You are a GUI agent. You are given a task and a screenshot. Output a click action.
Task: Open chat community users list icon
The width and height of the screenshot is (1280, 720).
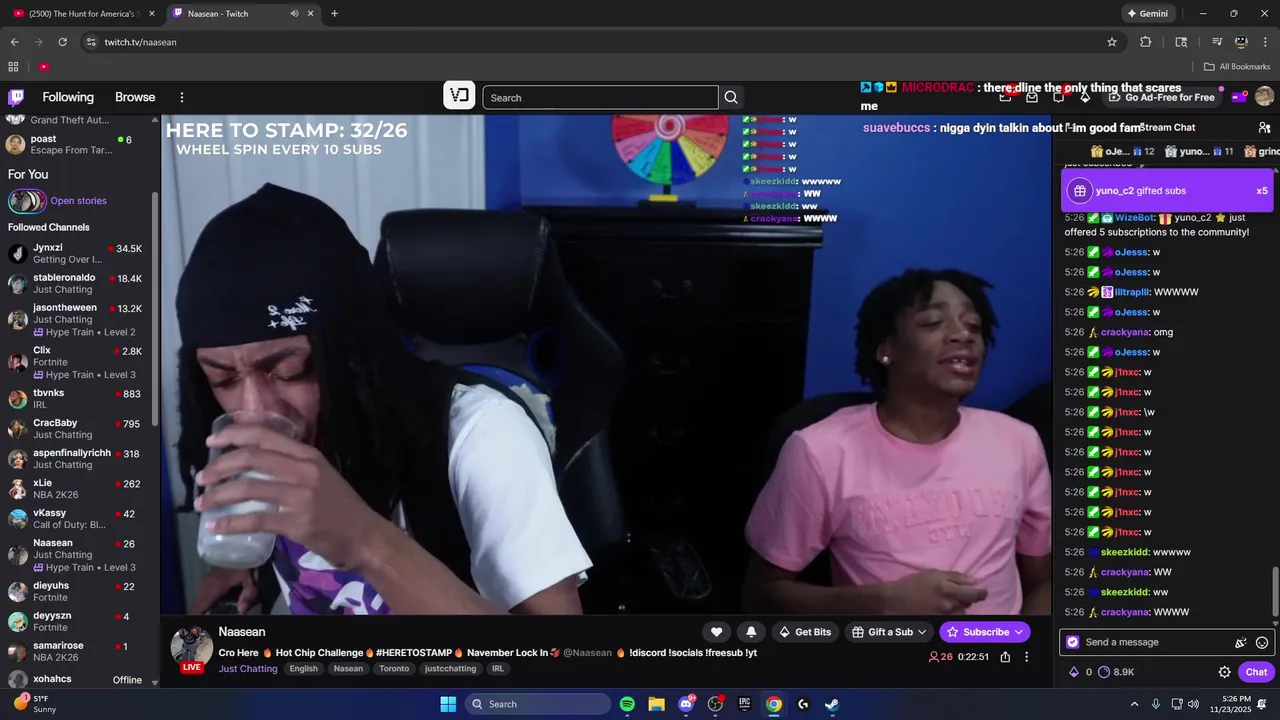[x=1264, y=128]
